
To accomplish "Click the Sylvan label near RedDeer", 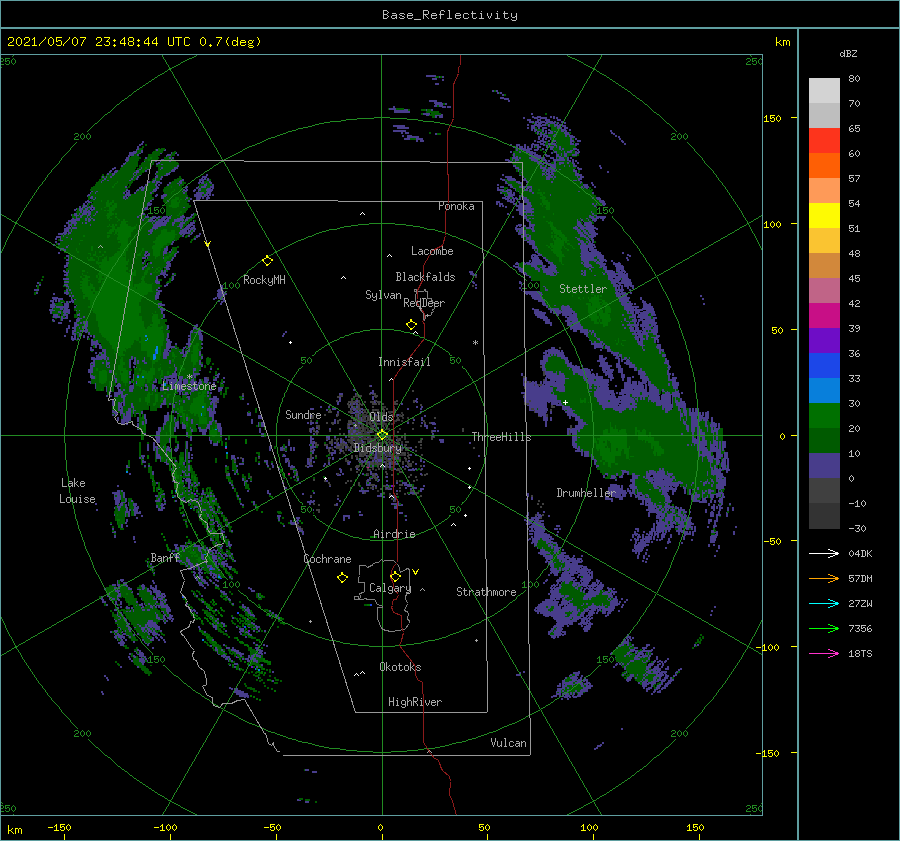I will [383, 295].
